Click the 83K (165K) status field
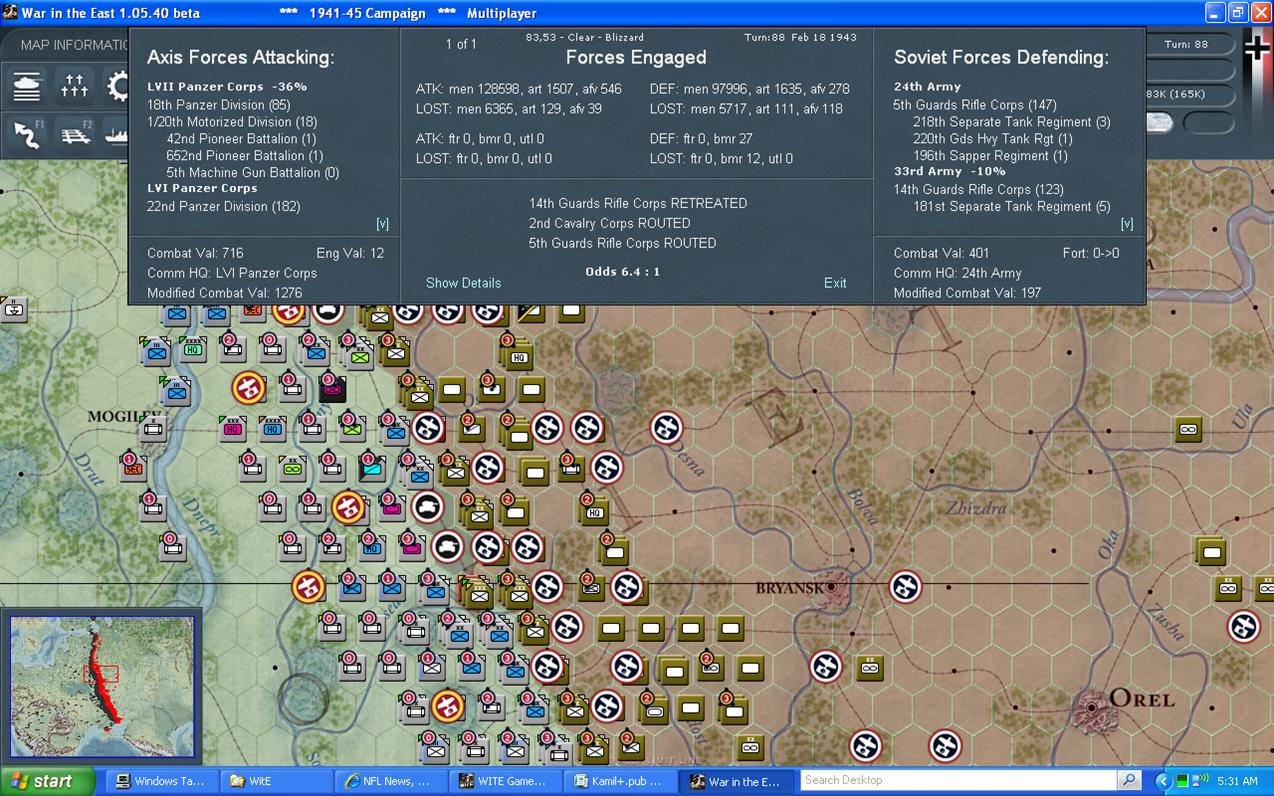This screenshot has height=796, width=1274. click(x=1190, y=94)
